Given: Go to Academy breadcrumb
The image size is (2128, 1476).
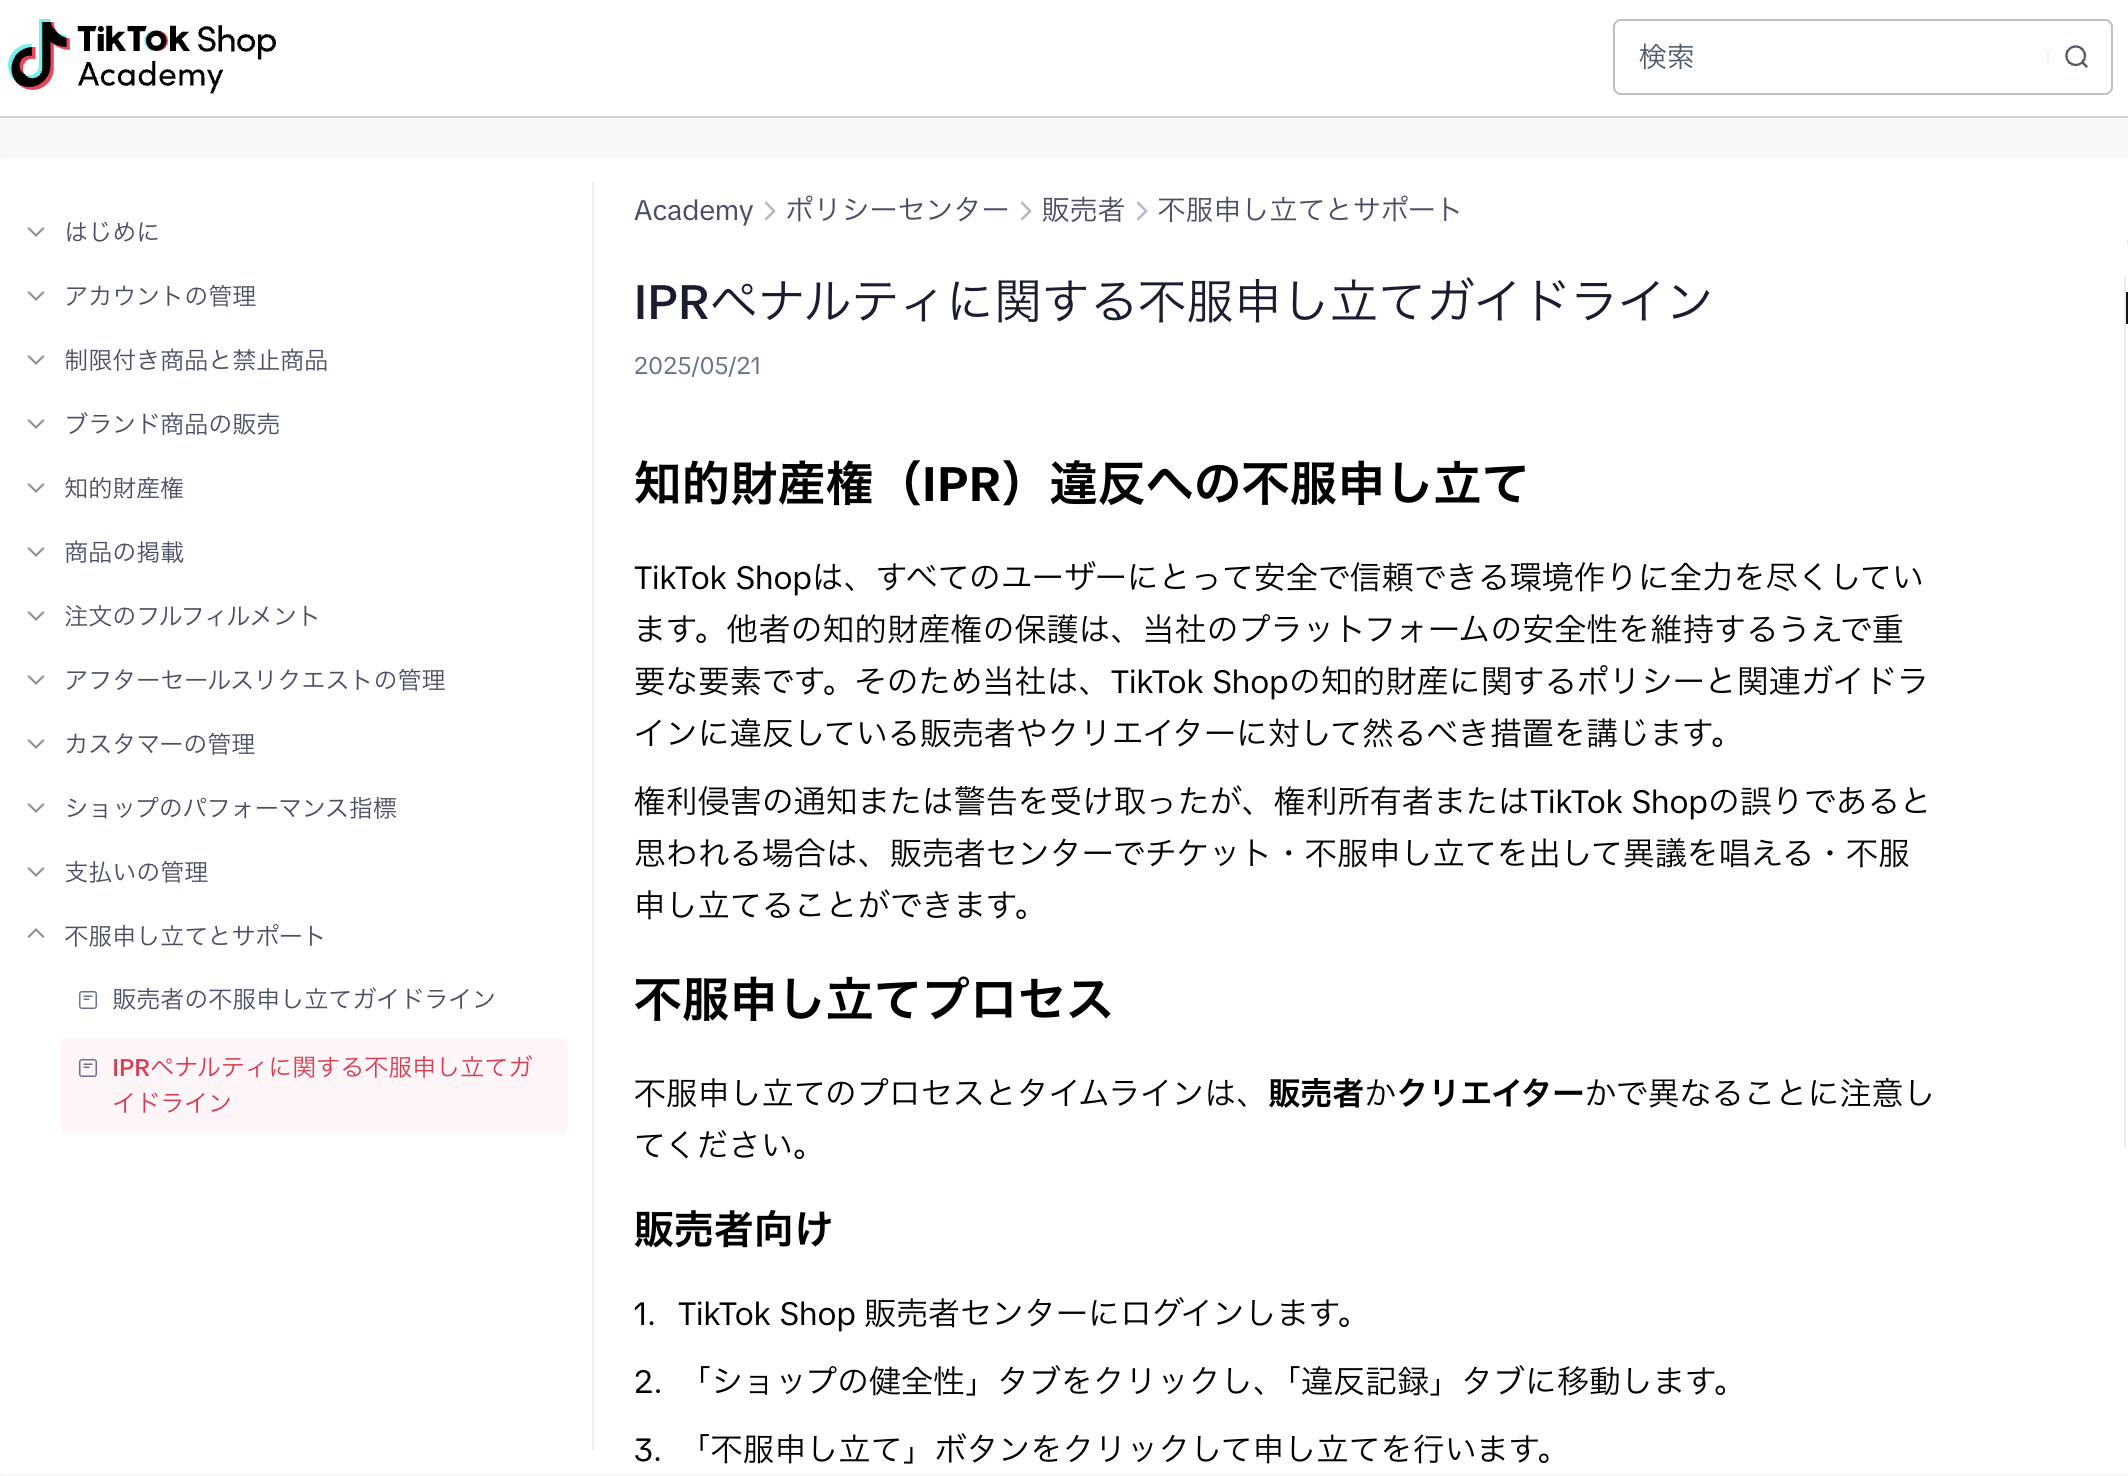Looking at the screenshot, I should [693, 210].
